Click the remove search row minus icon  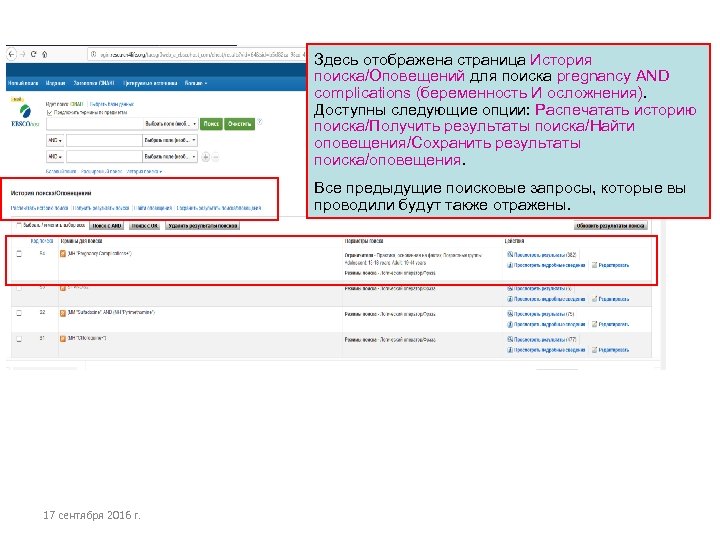215,157
